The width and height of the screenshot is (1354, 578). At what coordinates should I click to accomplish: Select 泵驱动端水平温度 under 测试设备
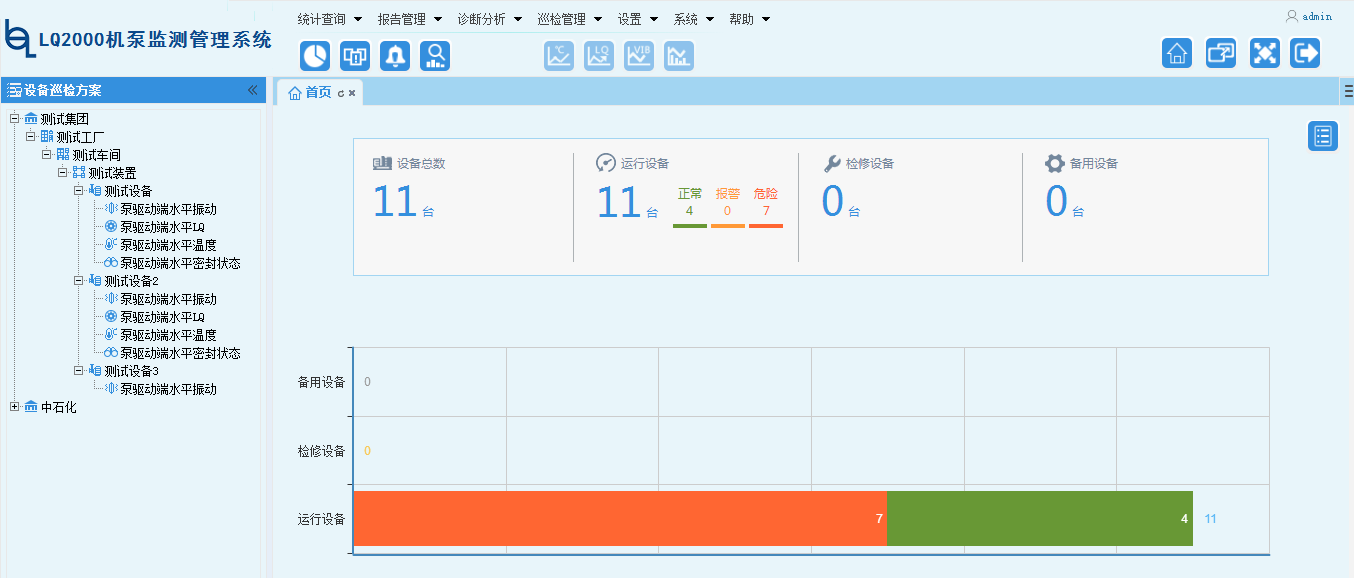tap(168, 245)
